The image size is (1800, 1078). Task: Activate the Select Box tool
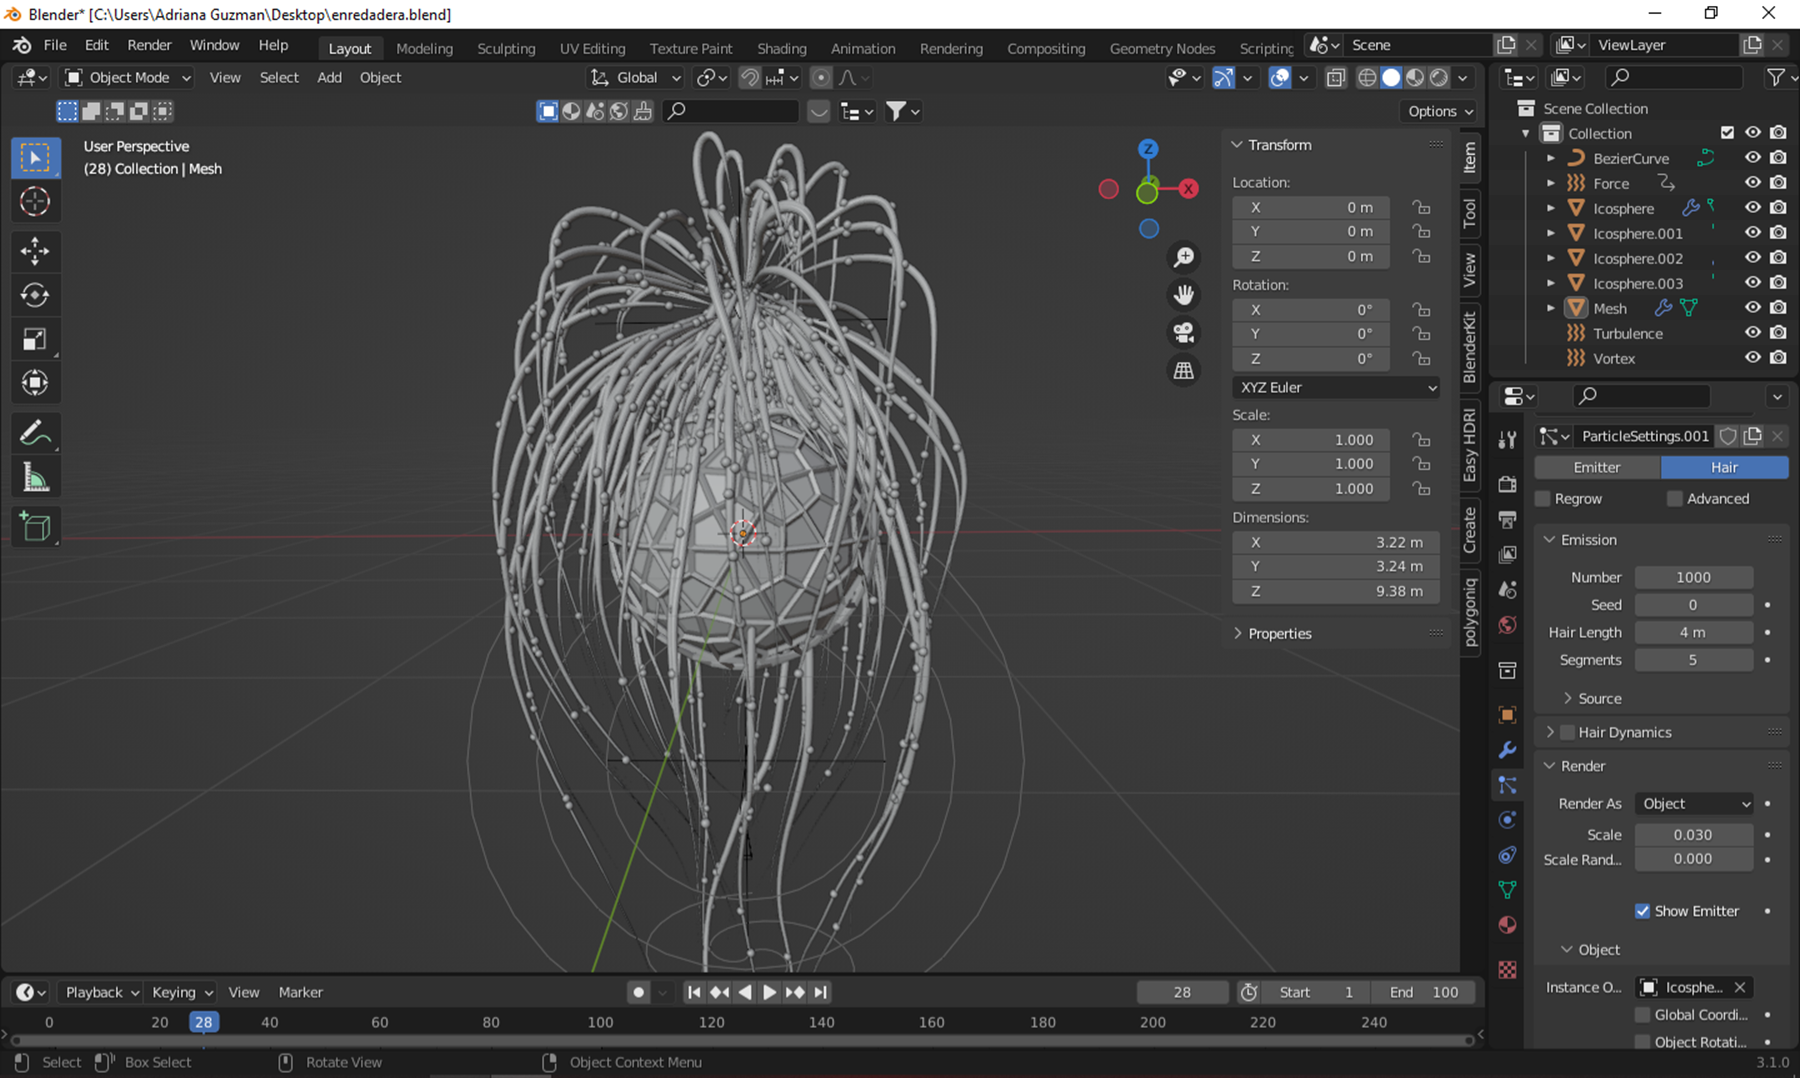click(35, 157)
